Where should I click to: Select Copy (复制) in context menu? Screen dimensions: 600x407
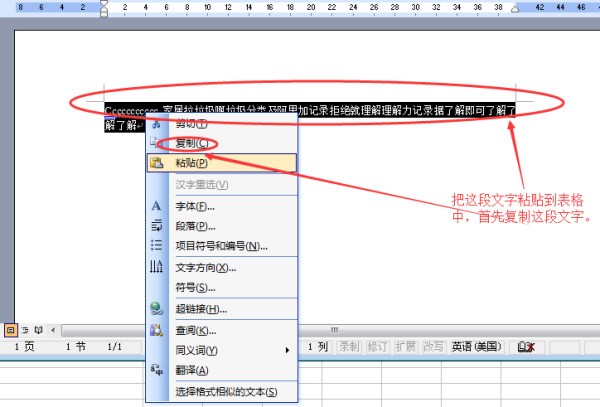click(x=191, y=143)
